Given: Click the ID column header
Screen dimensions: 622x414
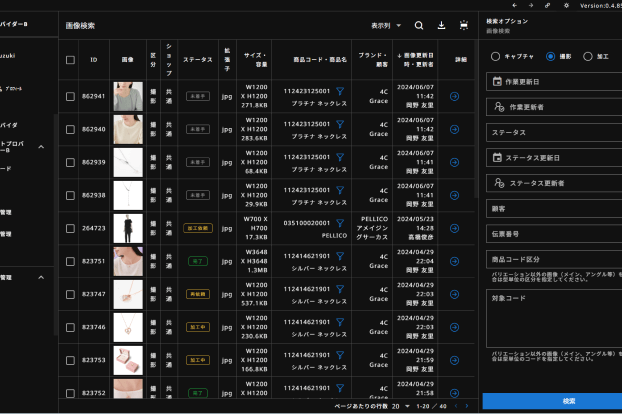Looking at the screenshot, I should (x=94, y=60).
